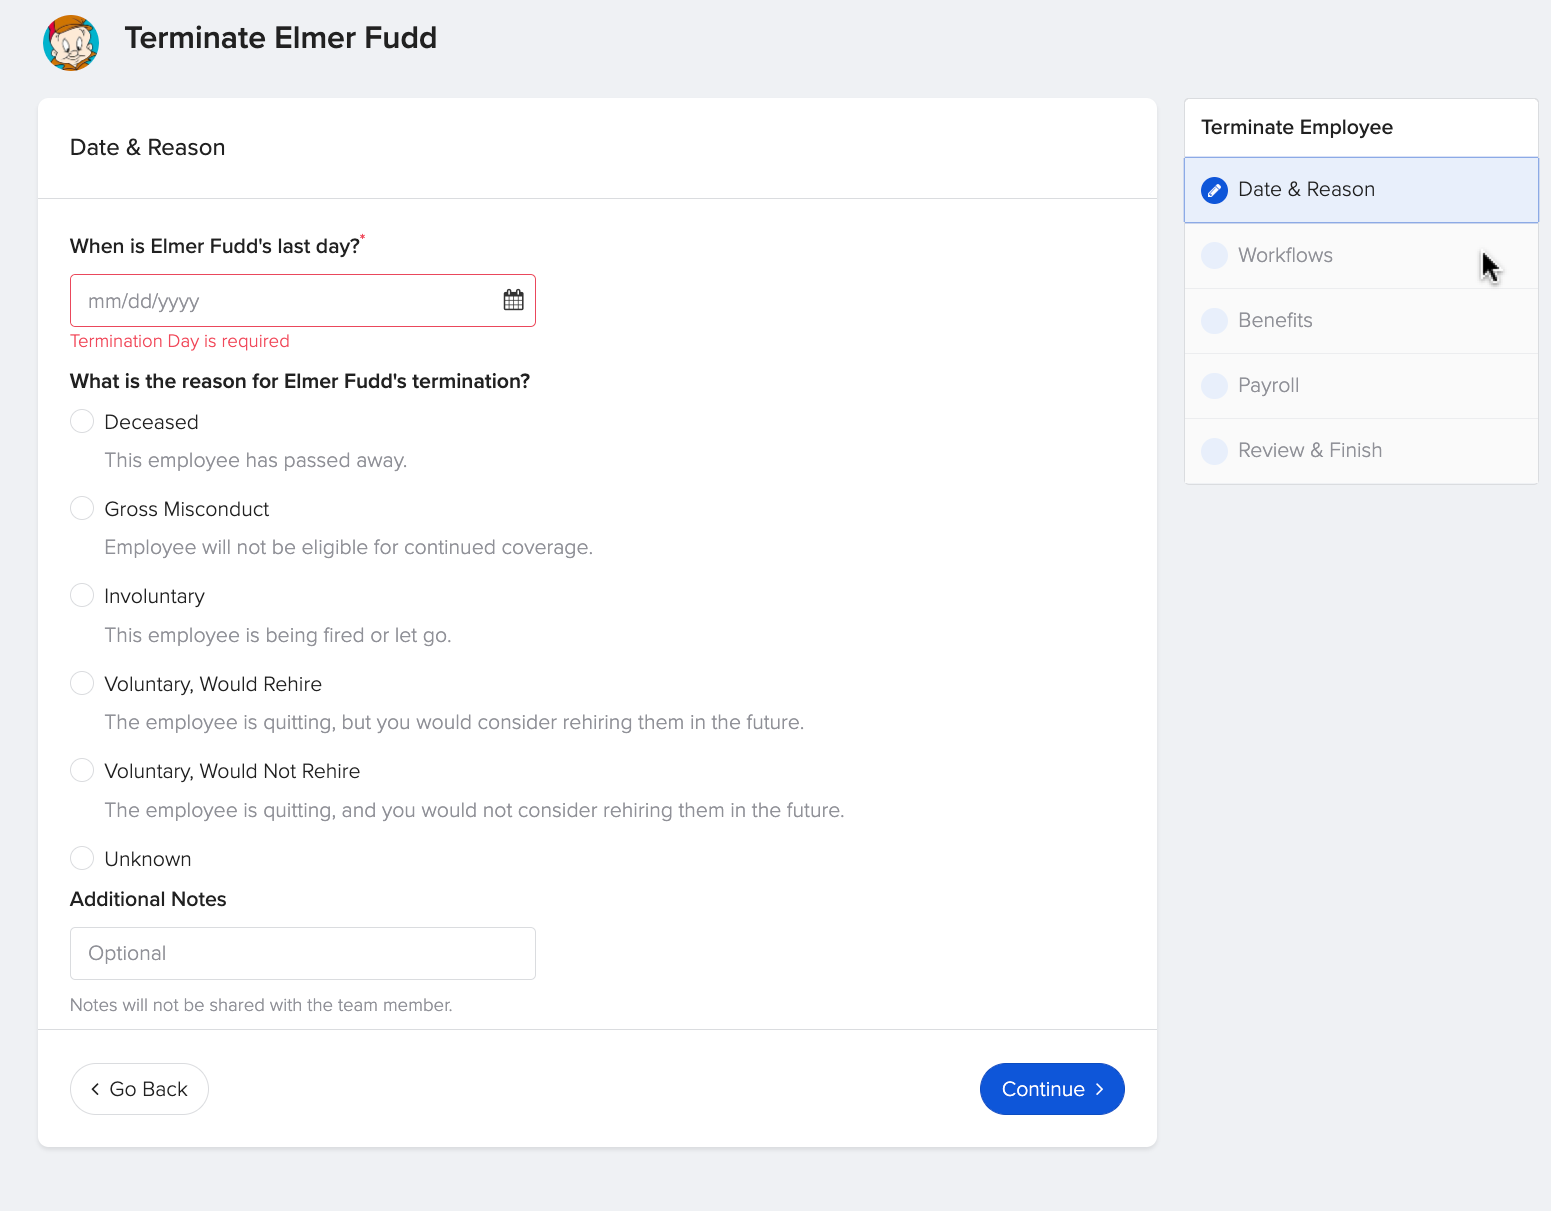1551x1211 pixels.
Task: Click 'Notes will not be shared' helper text
Action: coord(261,1005)
